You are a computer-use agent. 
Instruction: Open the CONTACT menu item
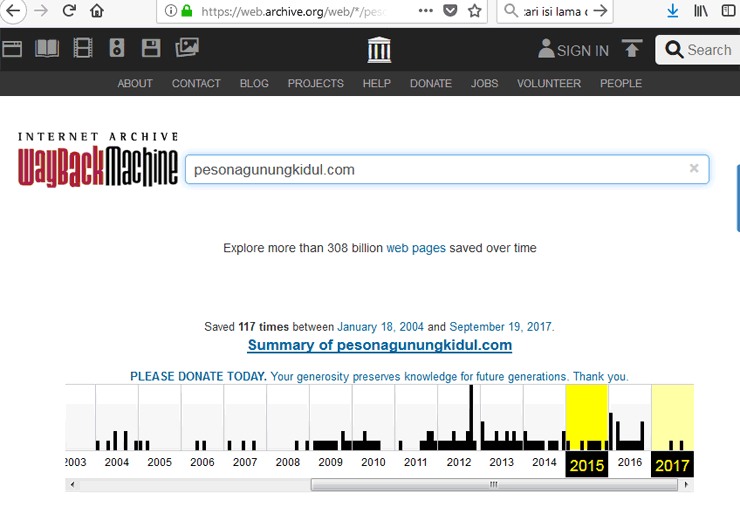196,84
